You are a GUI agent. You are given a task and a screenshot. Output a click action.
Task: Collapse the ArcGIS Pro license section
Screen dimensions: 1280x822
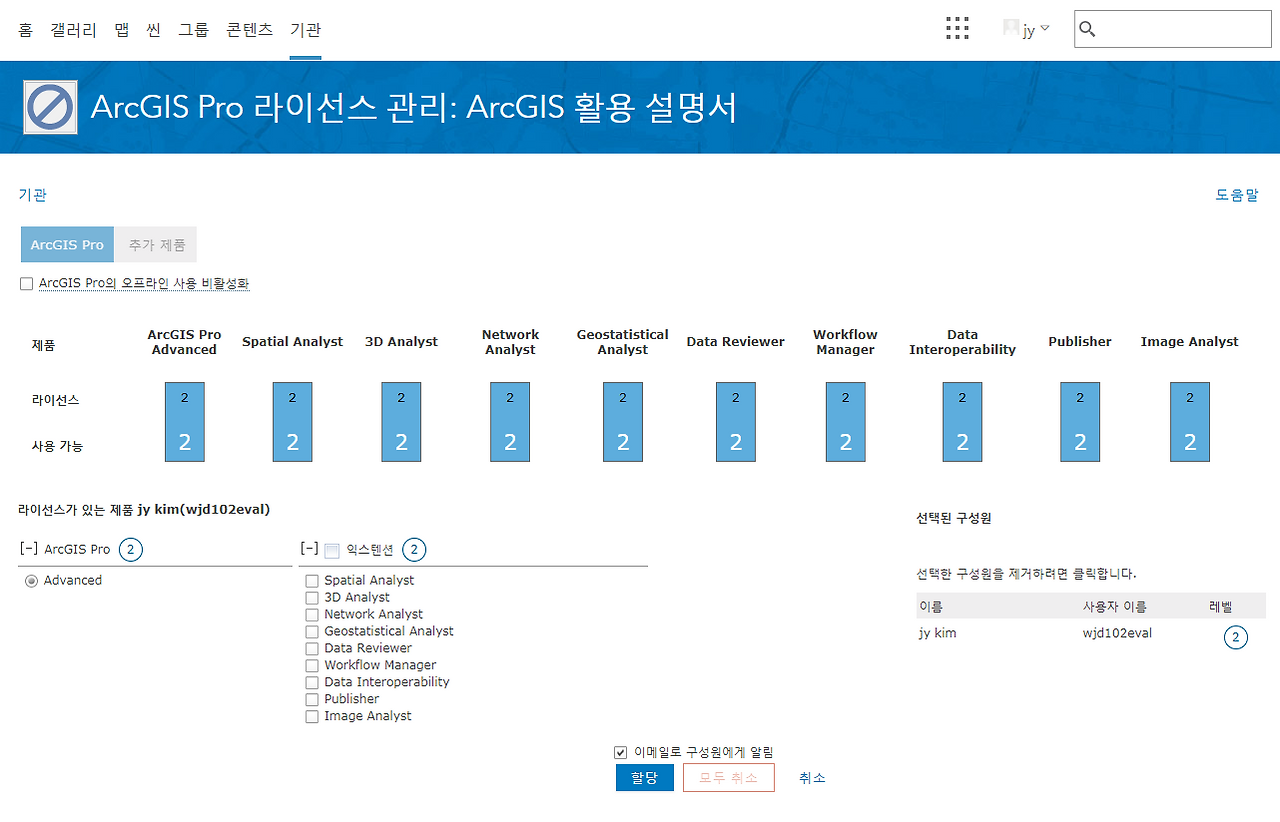(x=28, y=549)
